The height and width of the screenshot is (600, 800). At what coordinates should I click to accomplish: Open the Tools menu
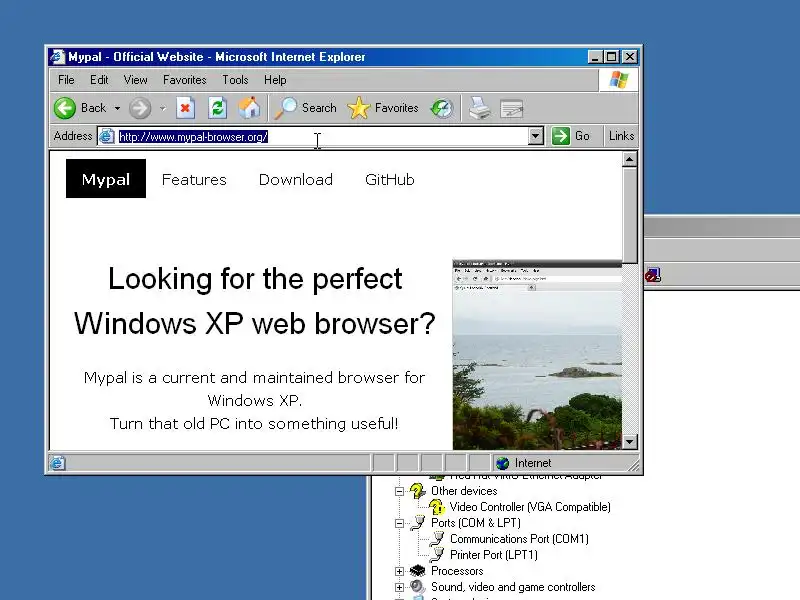pyautogui.click(x=235, y=80)
